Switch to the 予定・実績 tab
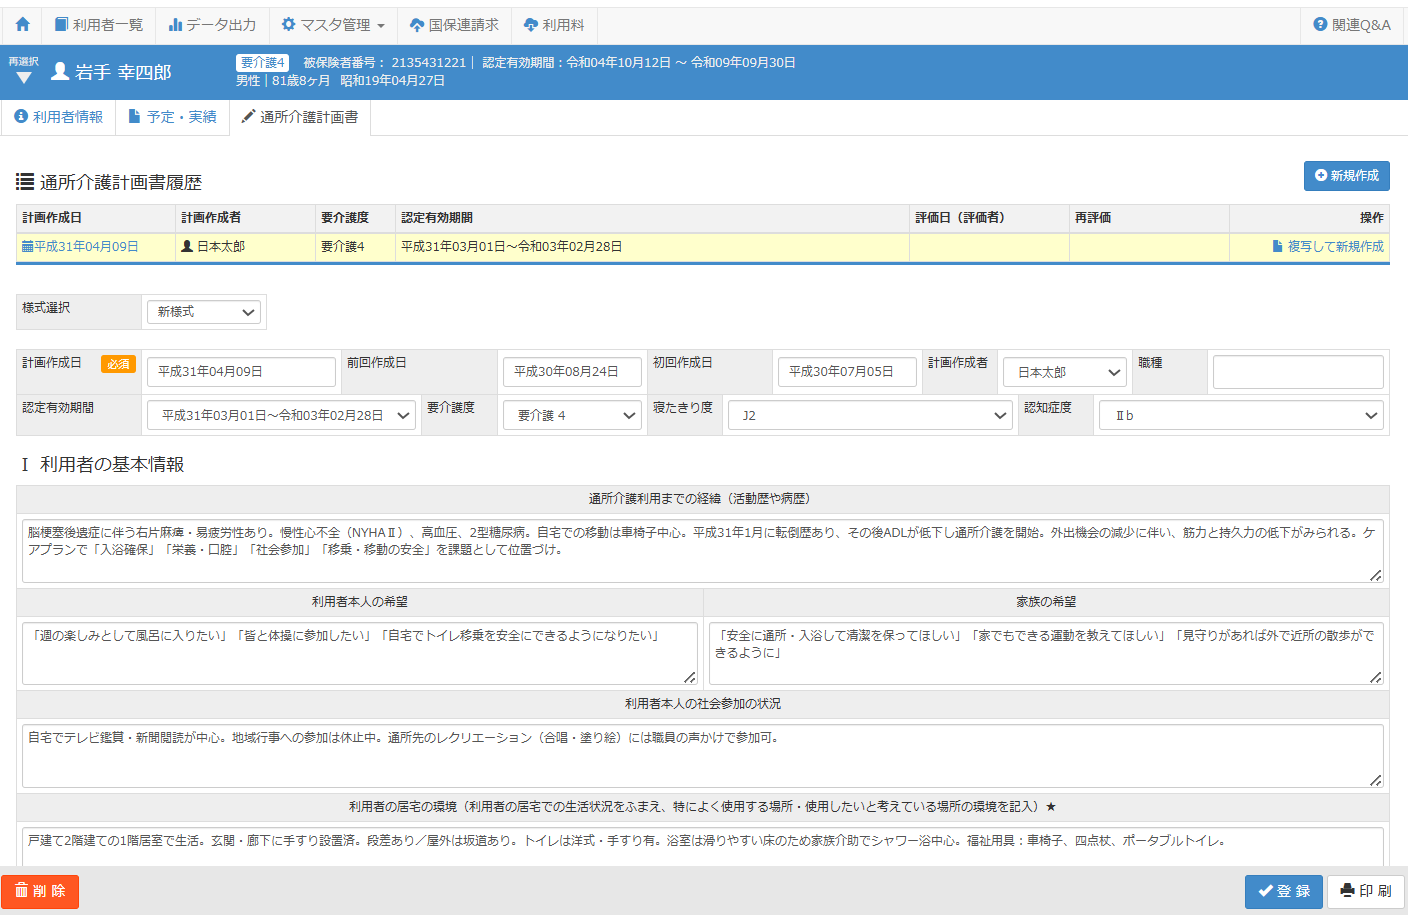 [x=172, y=117]
